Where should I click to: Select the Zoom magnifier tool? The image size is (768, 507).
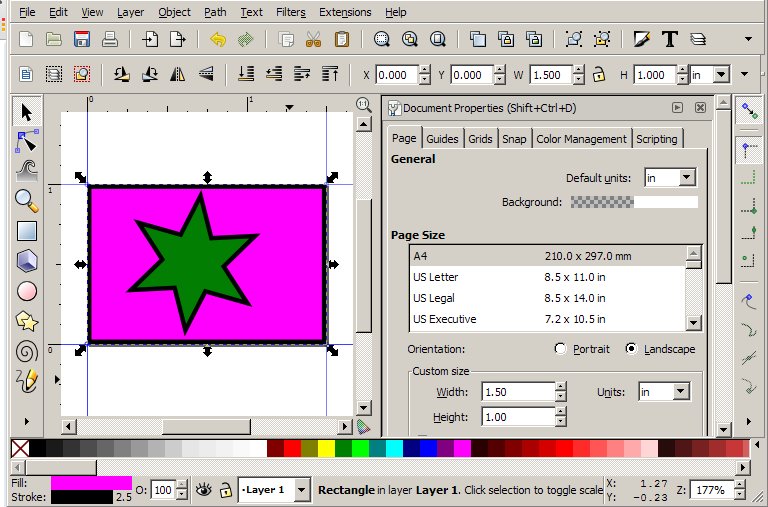27,200
